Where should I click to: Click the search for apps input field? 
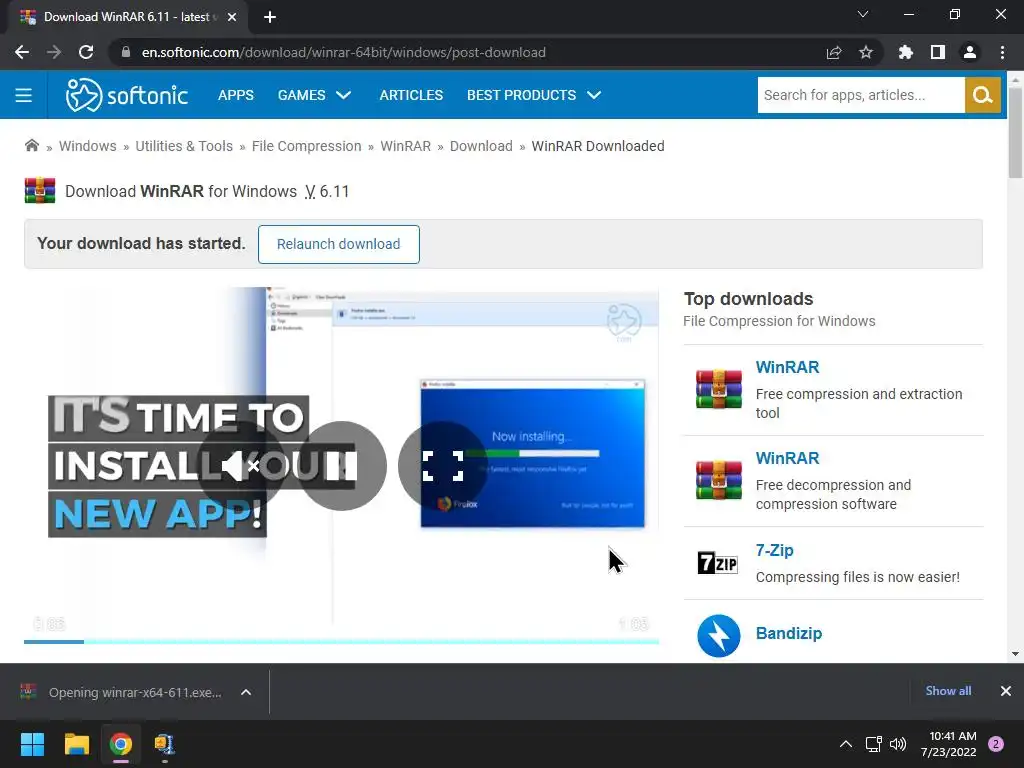(861, 95)
